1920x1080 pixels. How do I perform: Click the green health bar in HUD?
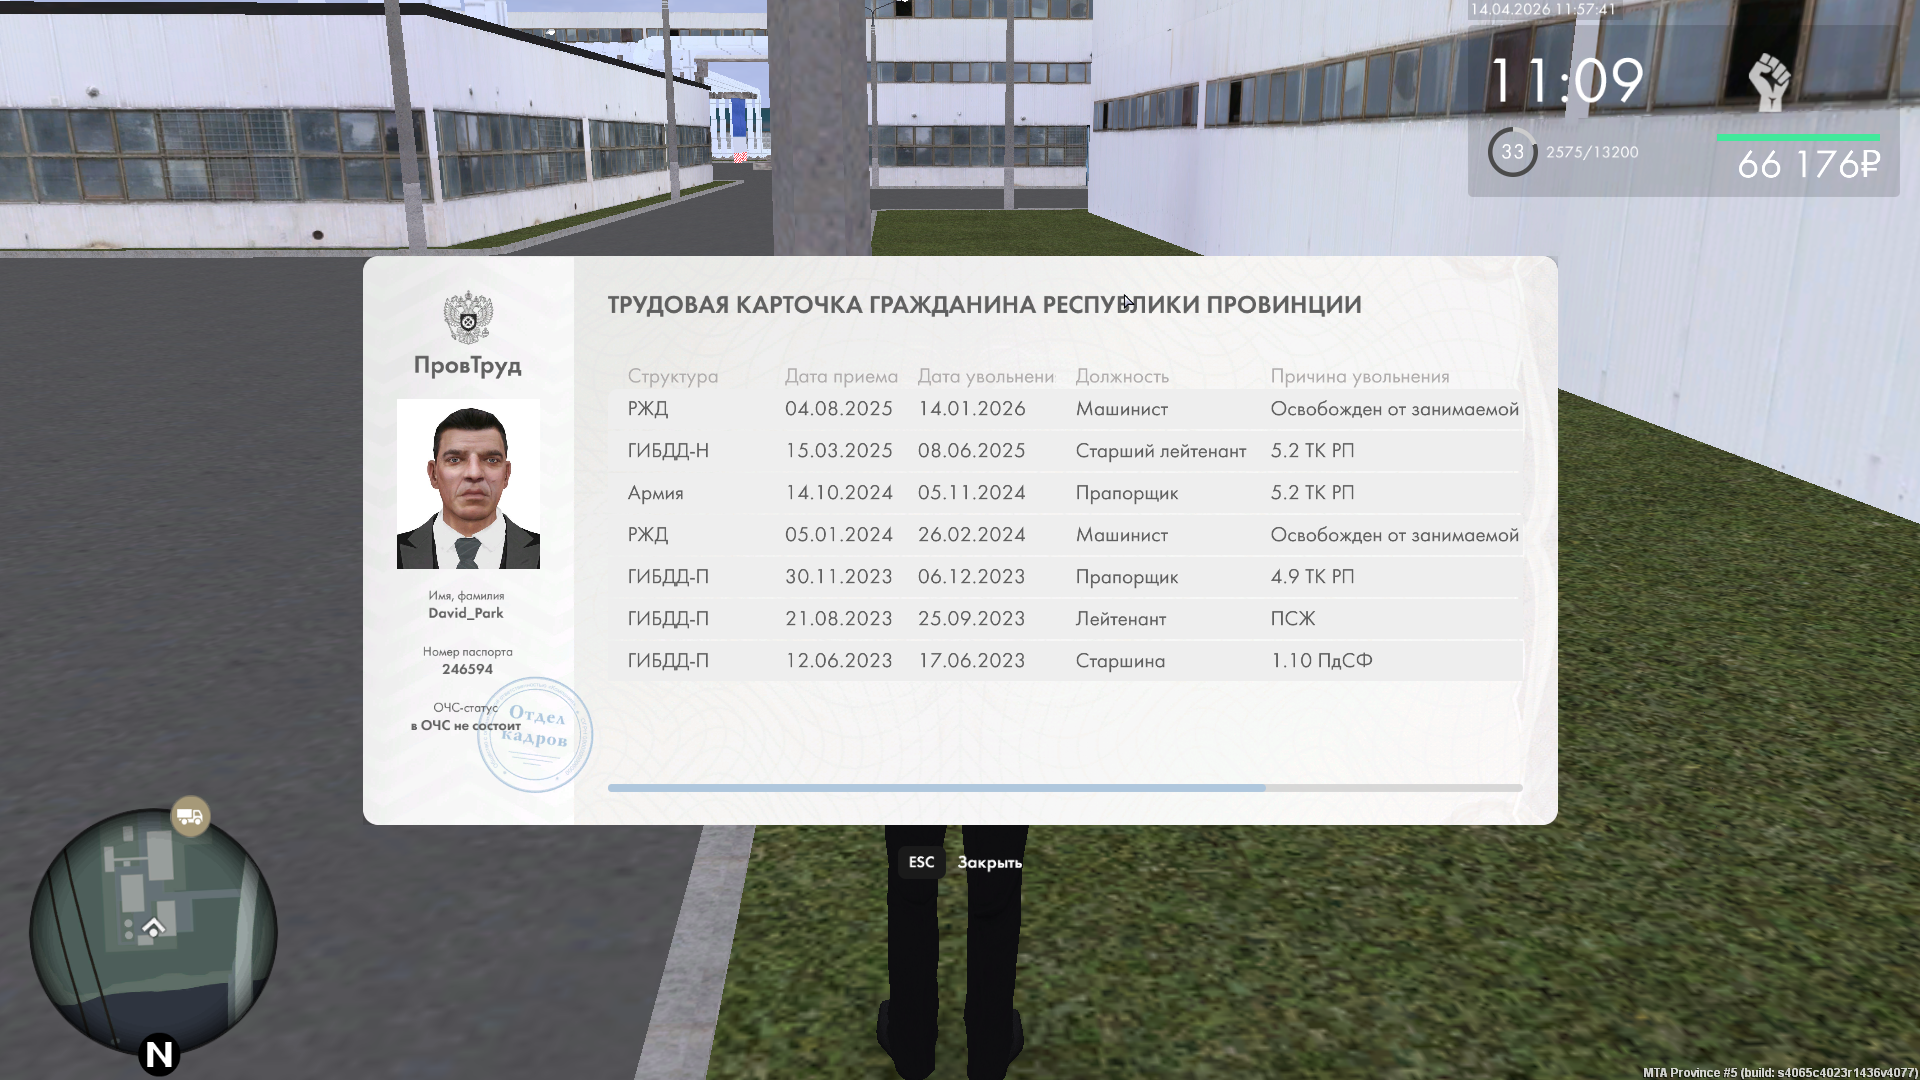pyautogui.click(x=1798, y=138)
